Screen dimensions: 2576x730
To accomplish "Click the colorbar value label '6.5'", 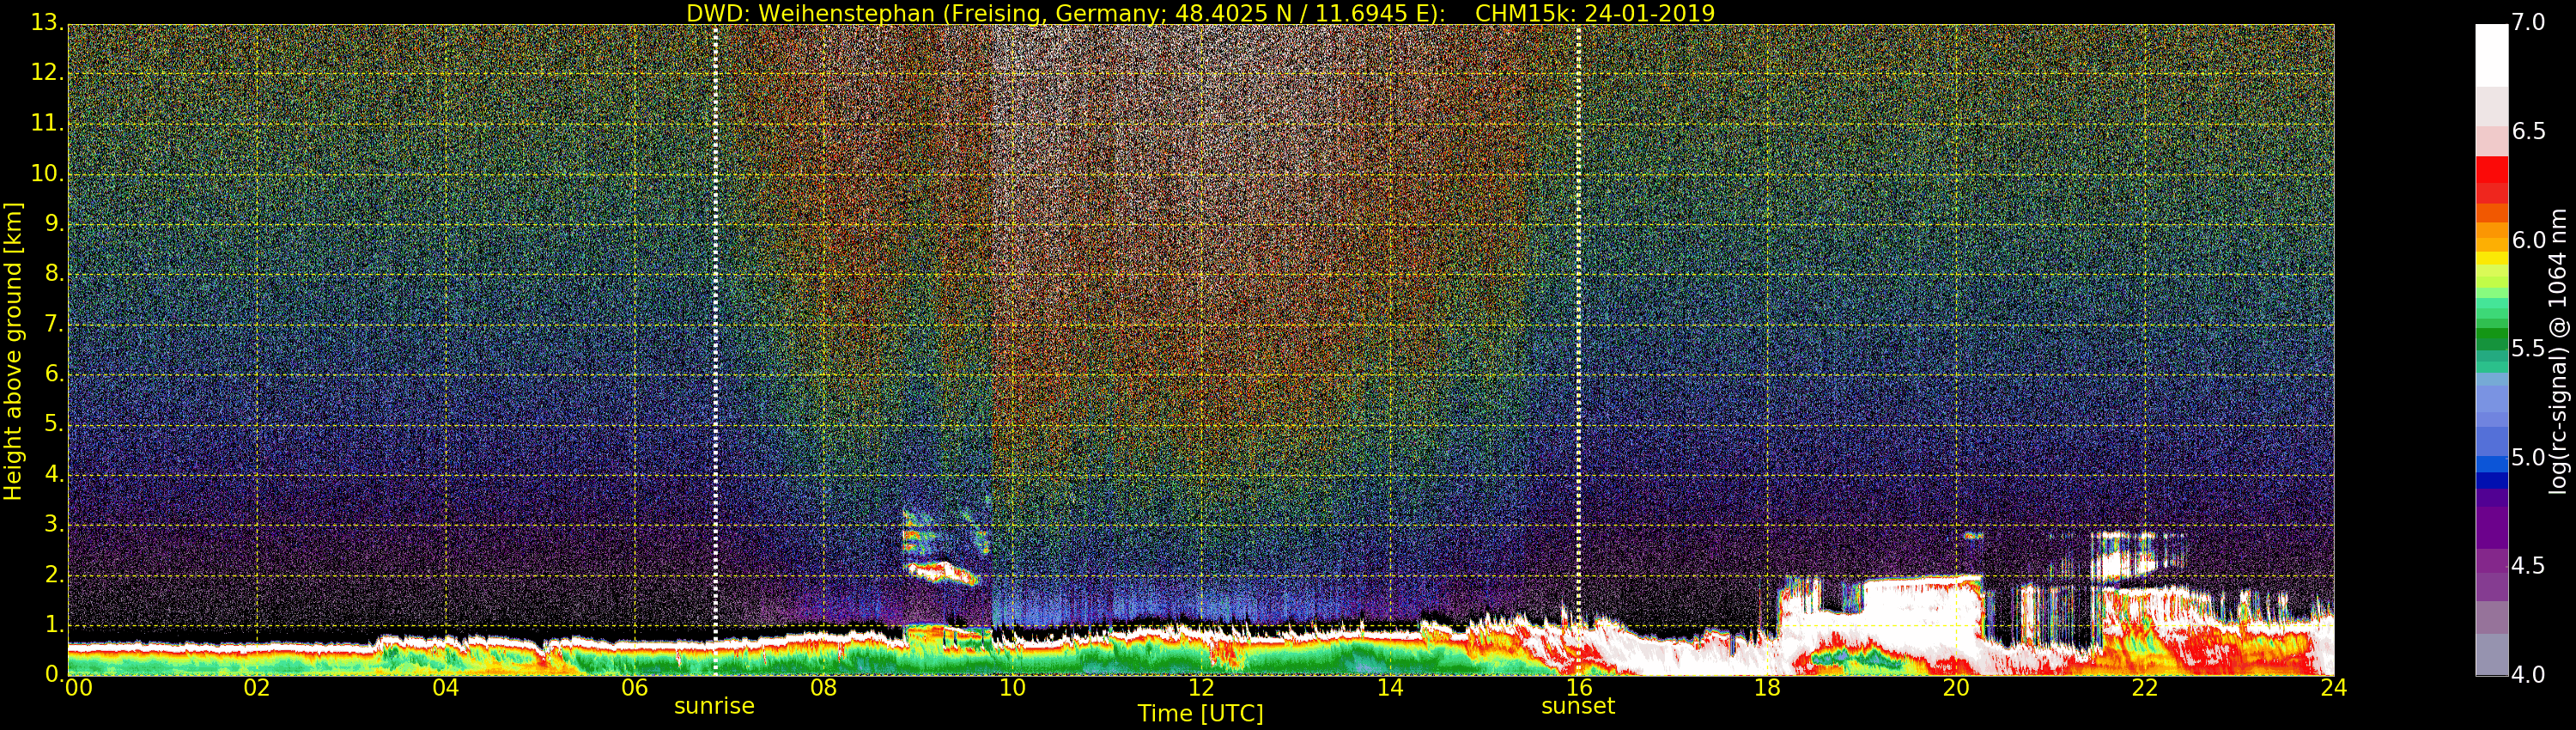I will [x=2528, y=131].
